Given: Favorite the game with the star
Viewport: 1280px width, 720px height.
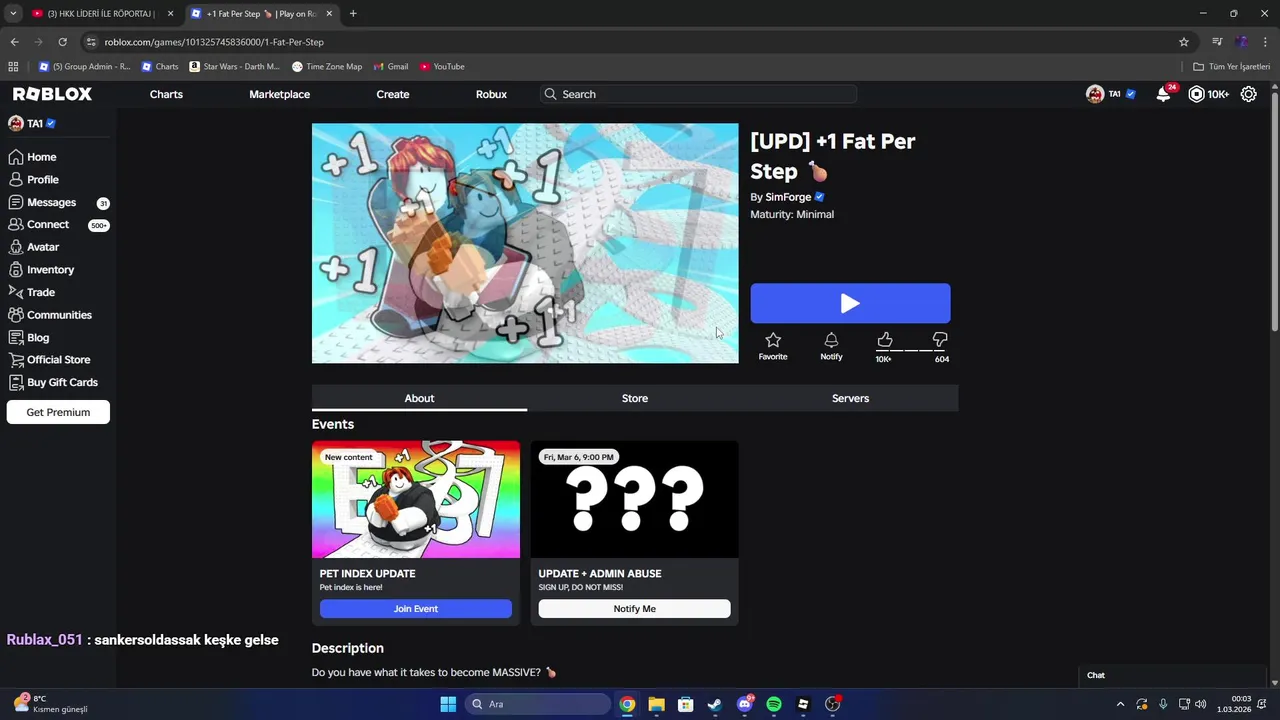Looking at the screenshot, I should click(x=773, y=346).
